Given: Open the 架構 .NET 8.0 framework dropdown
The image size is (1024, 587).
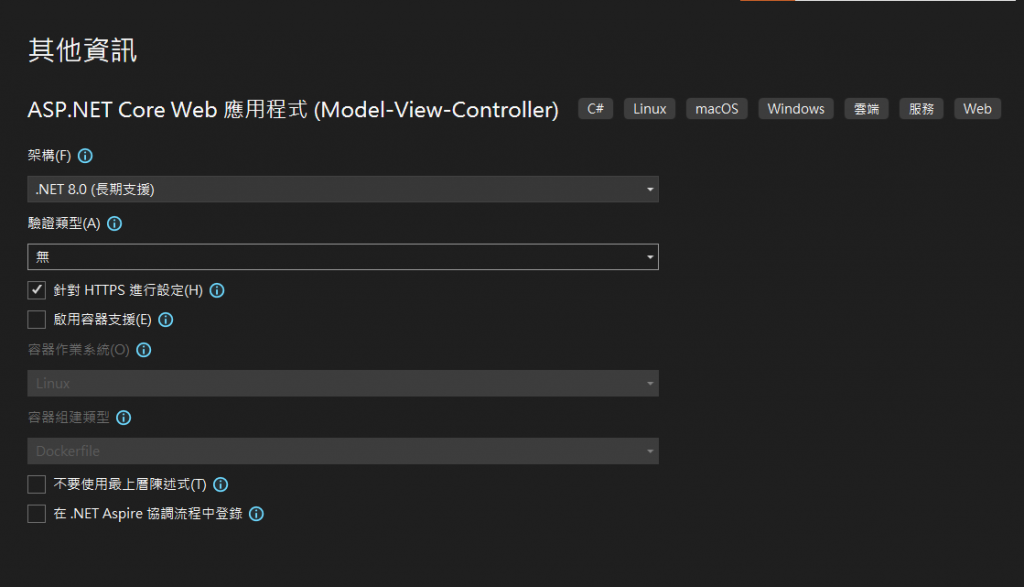Looking at the screenshot, I should pos(342,189).
